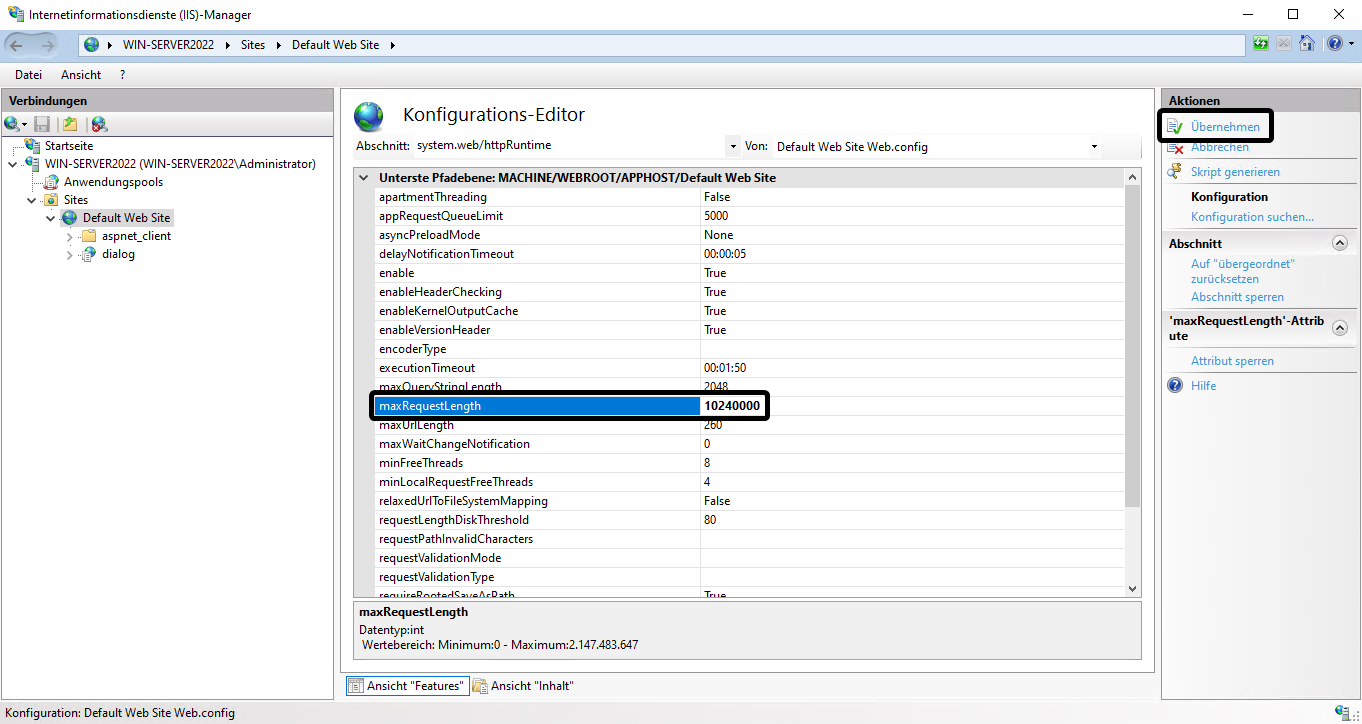Click the aspnet_client folder icon
The width and height of the screenshot is (1362, 724).
89,236
